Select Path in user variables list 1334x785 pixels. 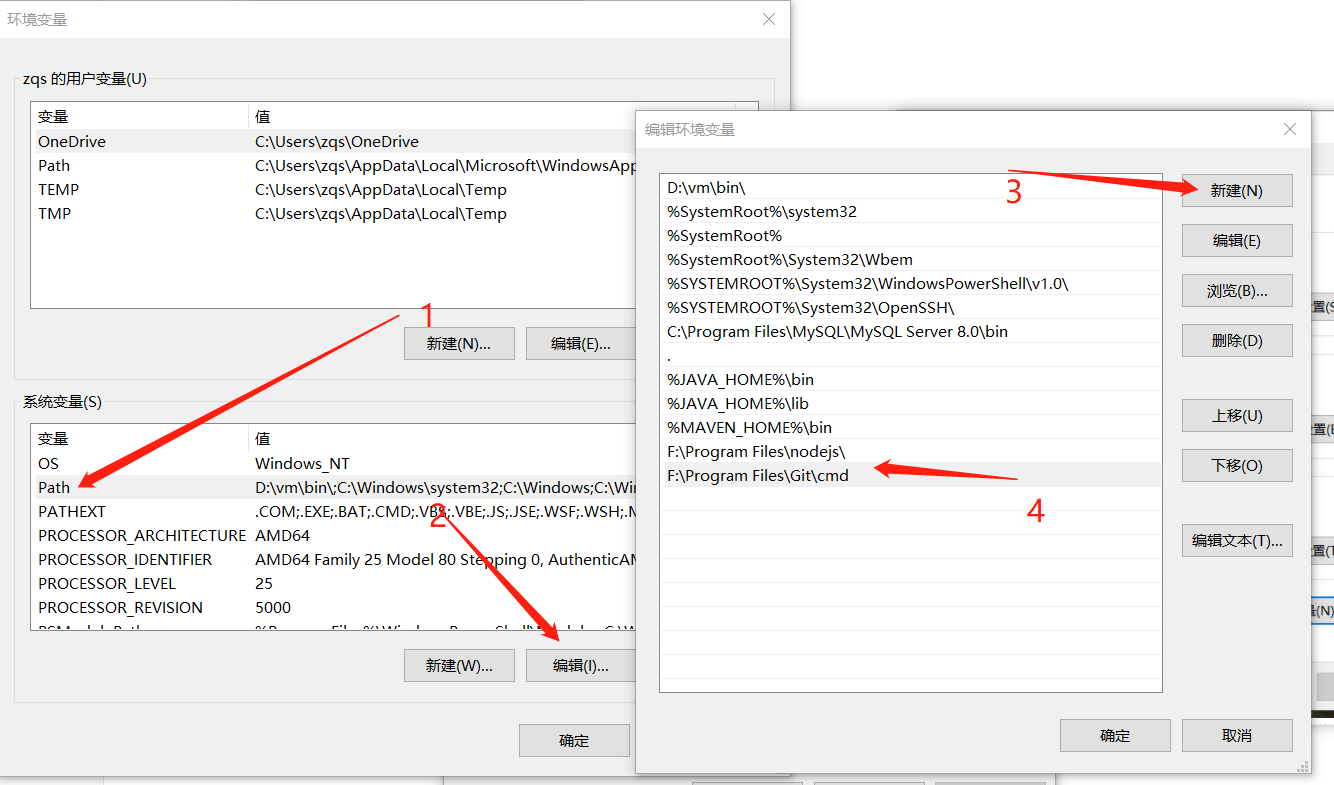54,165
